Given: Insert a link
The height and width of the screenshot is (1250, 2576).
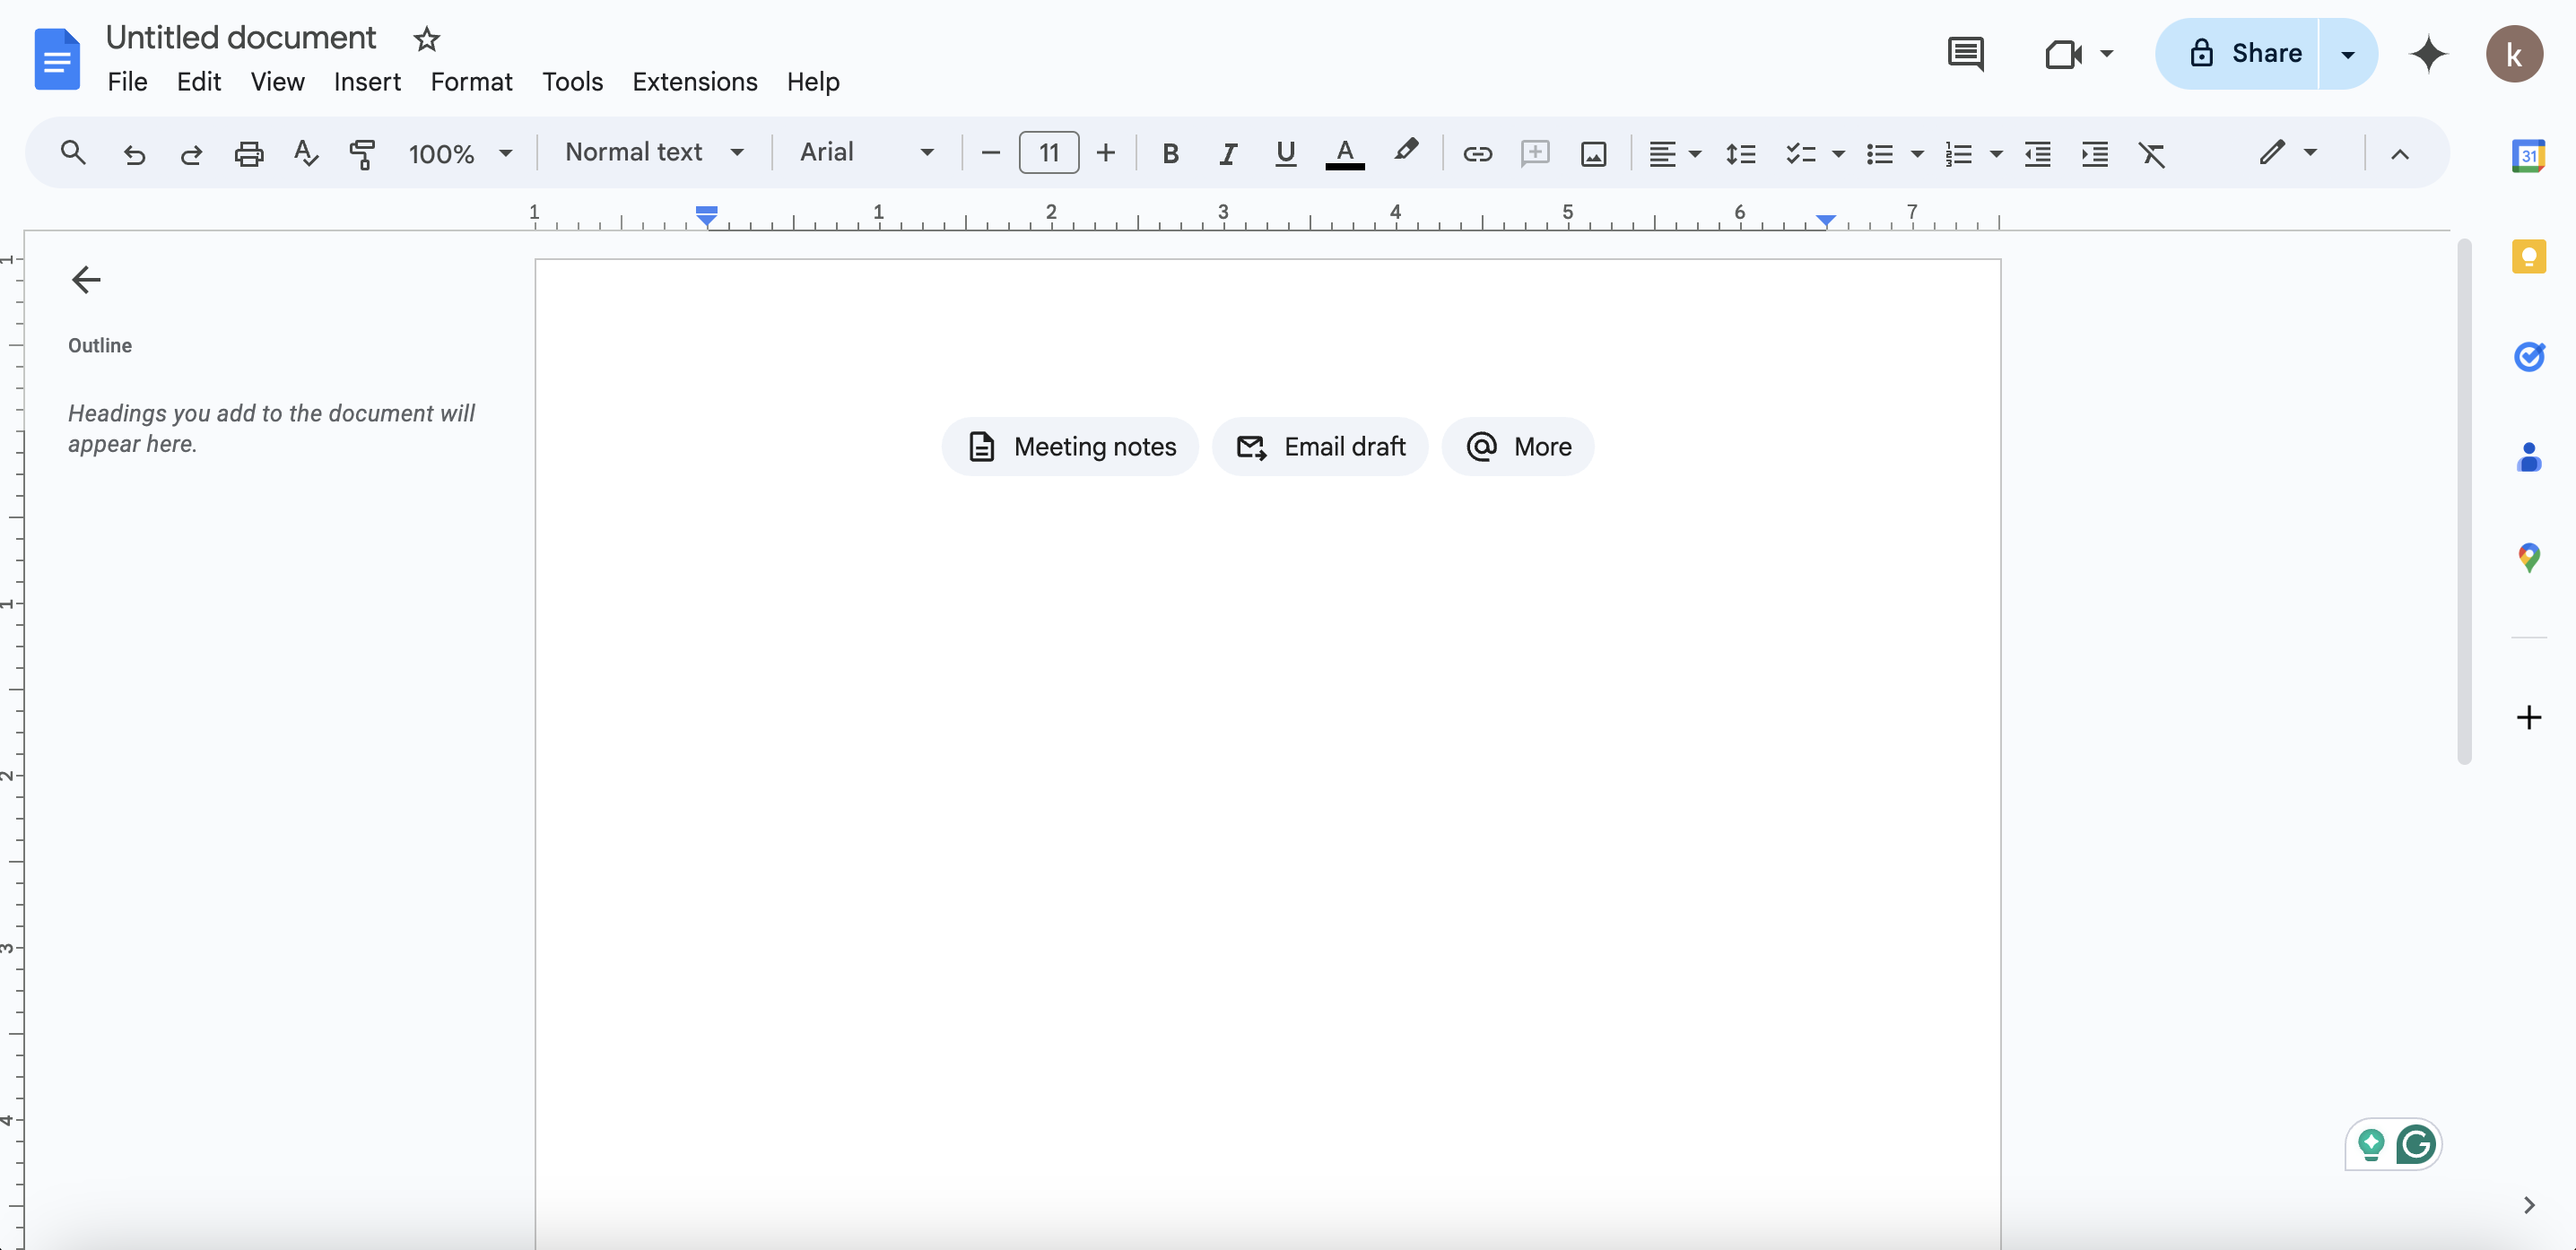Looking at the screenshot, I should [1478, 153].
